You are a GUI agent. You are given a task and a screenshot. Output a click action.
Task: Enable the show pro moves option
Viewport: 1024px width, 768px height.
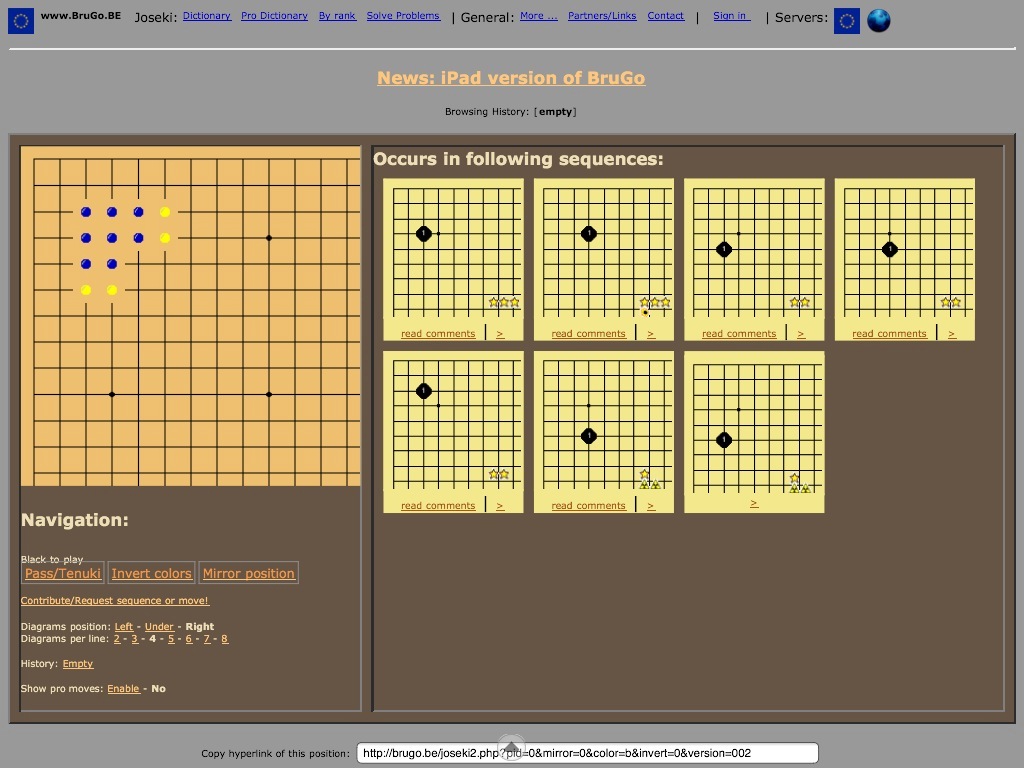pos(123,689)
